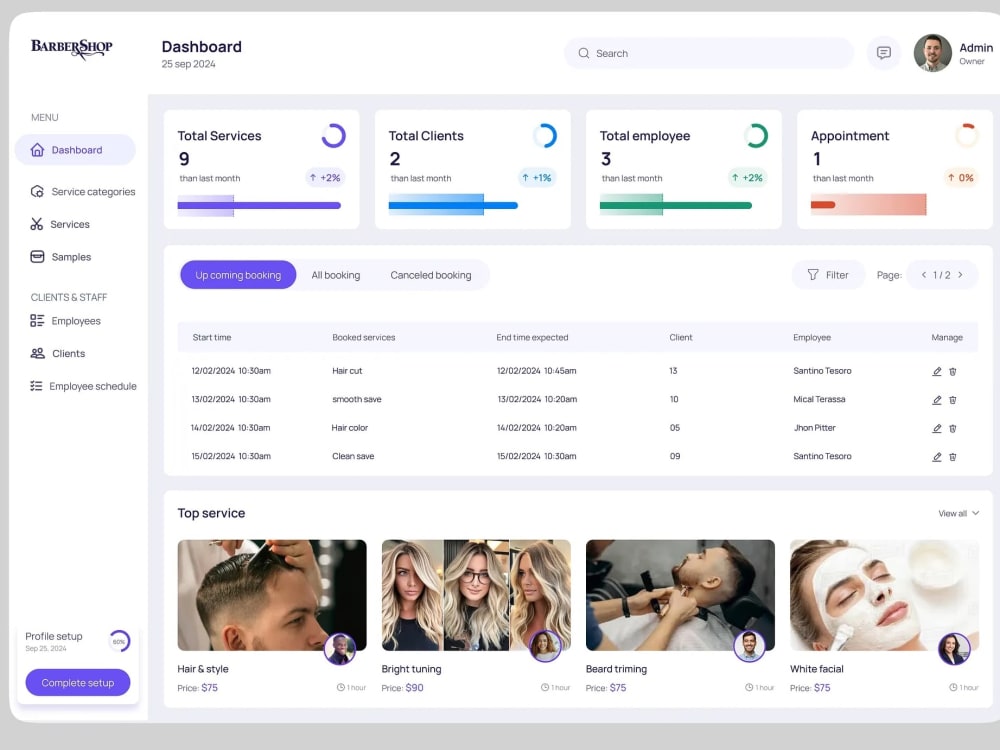The width and height of the screenshot is (1000, 750).
Task: Click the Employee schedule checklist icon
Action: coord(36,386)
